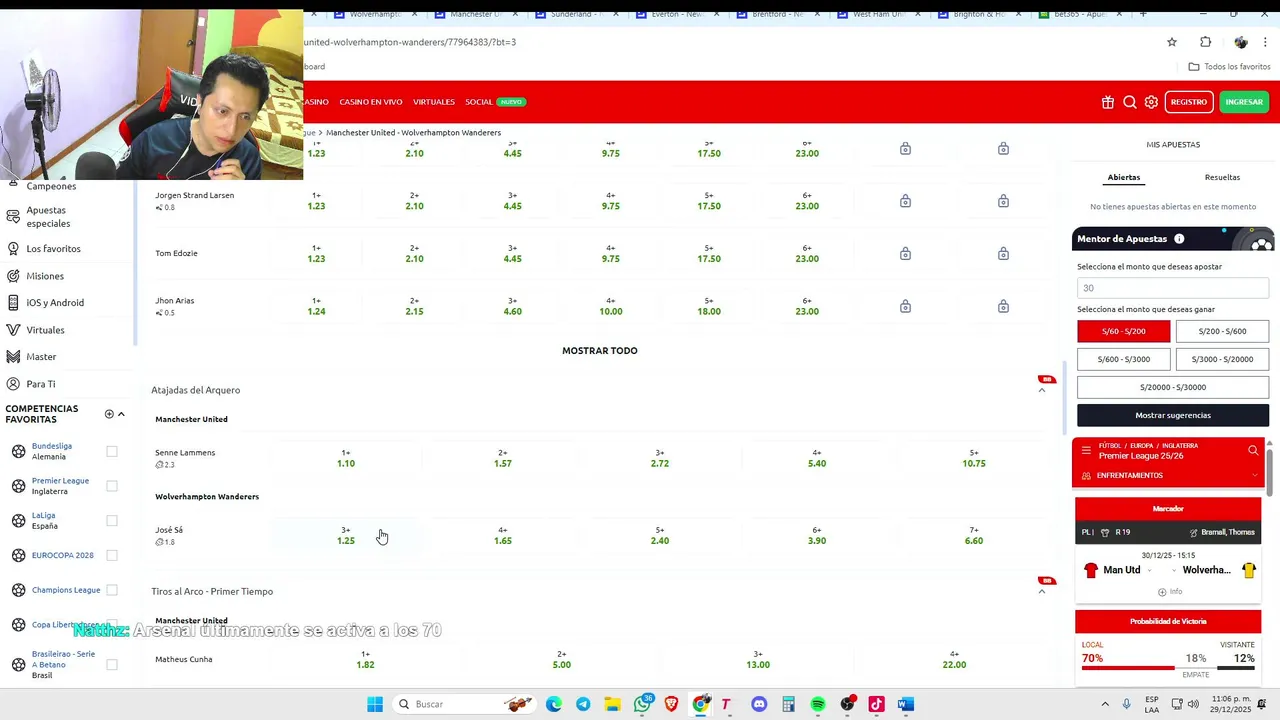
Task: Open Word from the taskbar
Action: pyautogui.click(x=906, y=704)
